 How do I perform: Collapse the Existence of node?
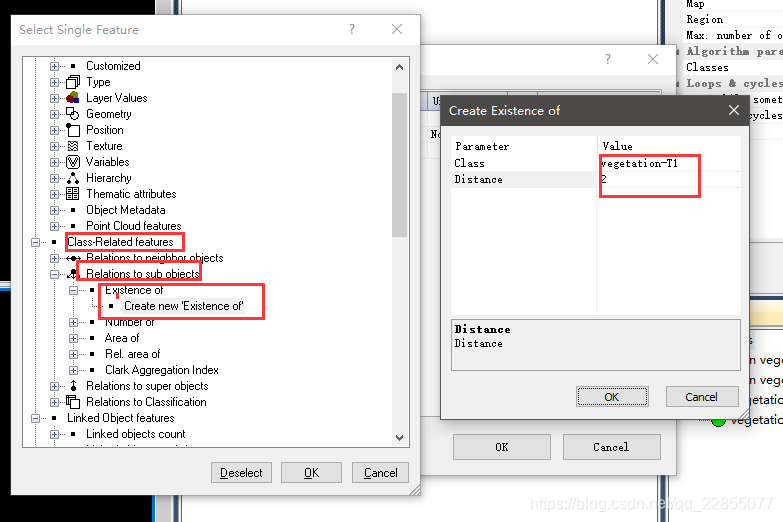(x=73, y=290)
